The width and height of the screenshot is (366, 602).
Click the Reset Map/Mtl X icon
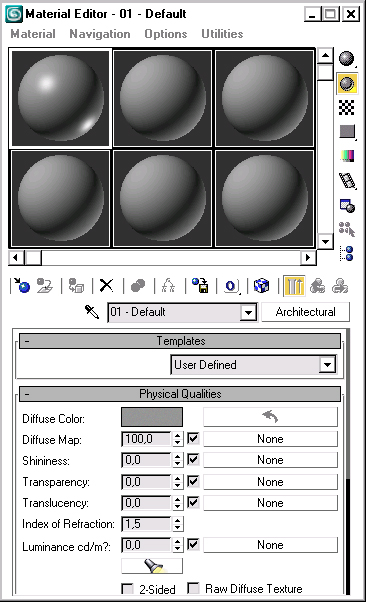(106, 286)
